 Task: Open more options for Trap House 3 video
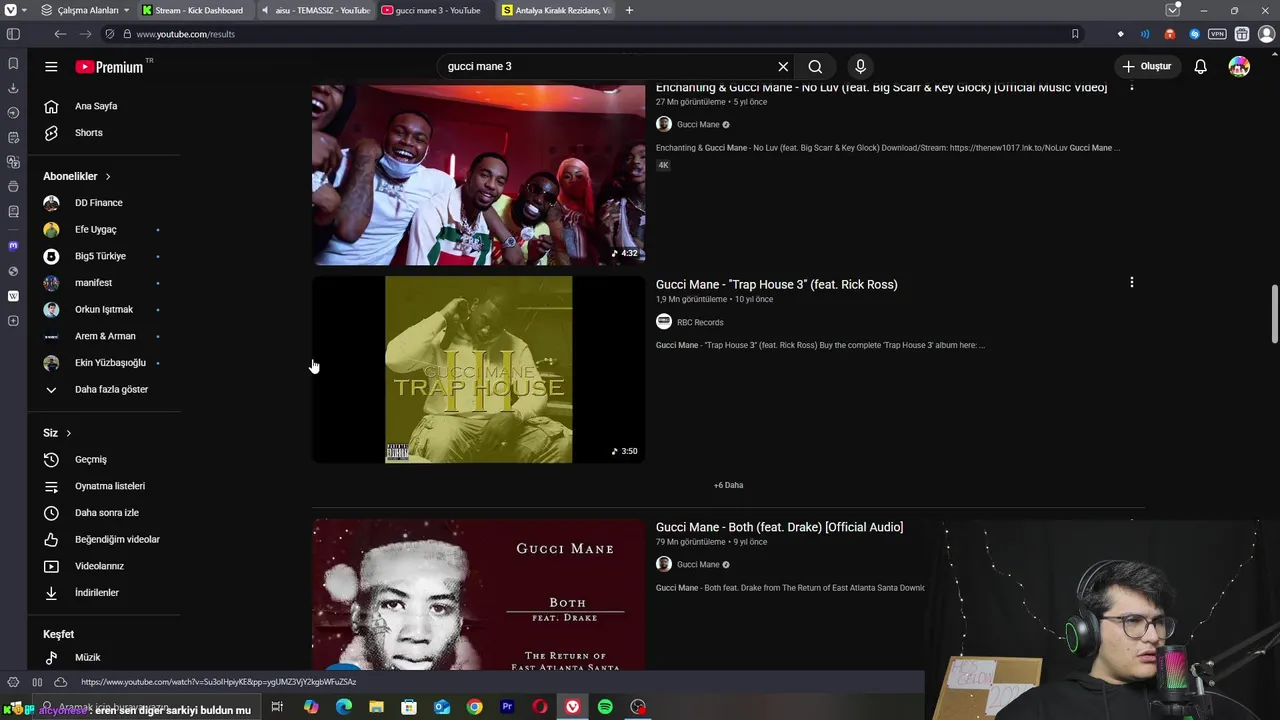1131,283
